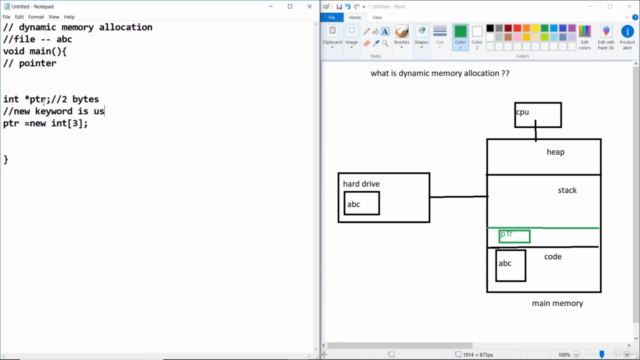Open the Image select group

click(x=351, y=37)
